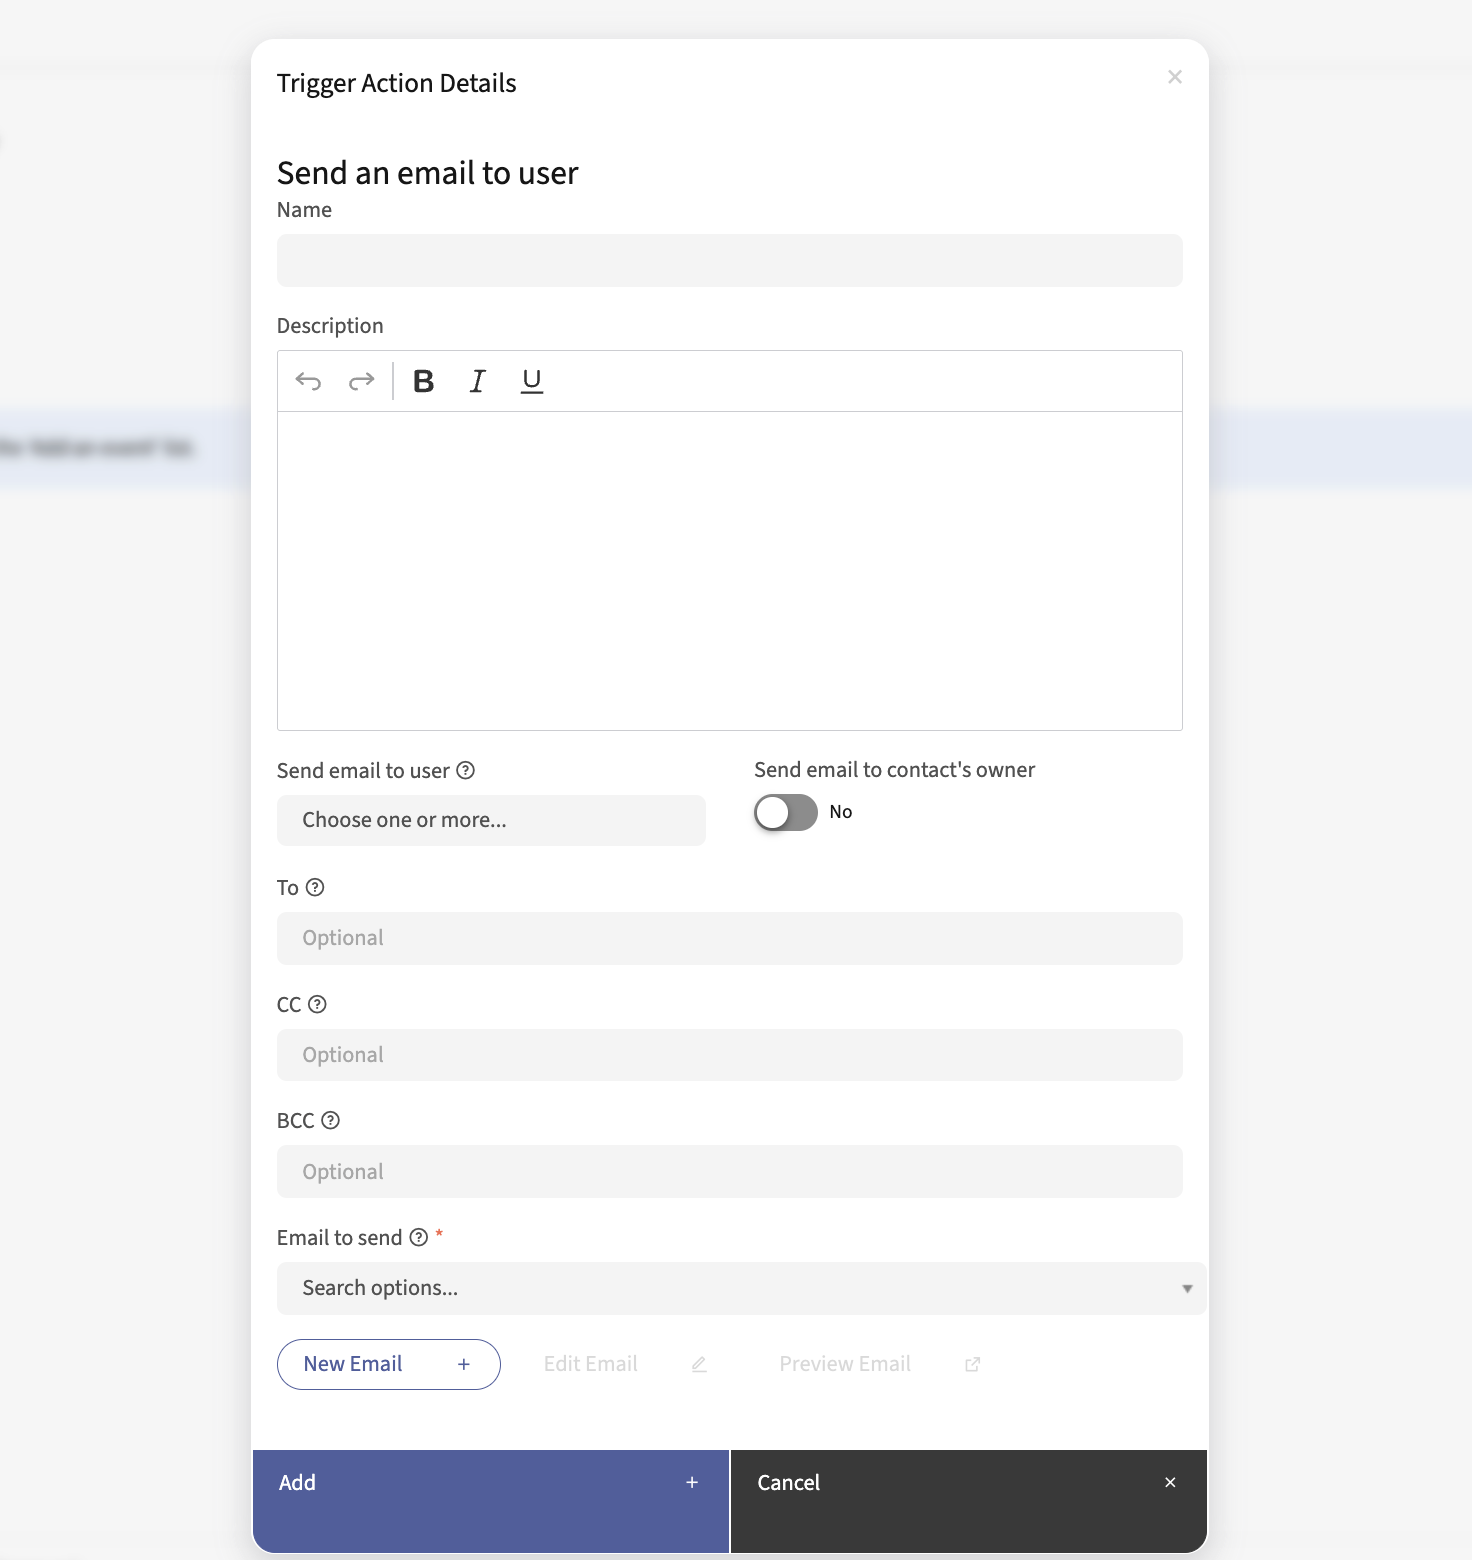Click the Add button to save the action
1472x1560 pixels.
coord(490,1482)
